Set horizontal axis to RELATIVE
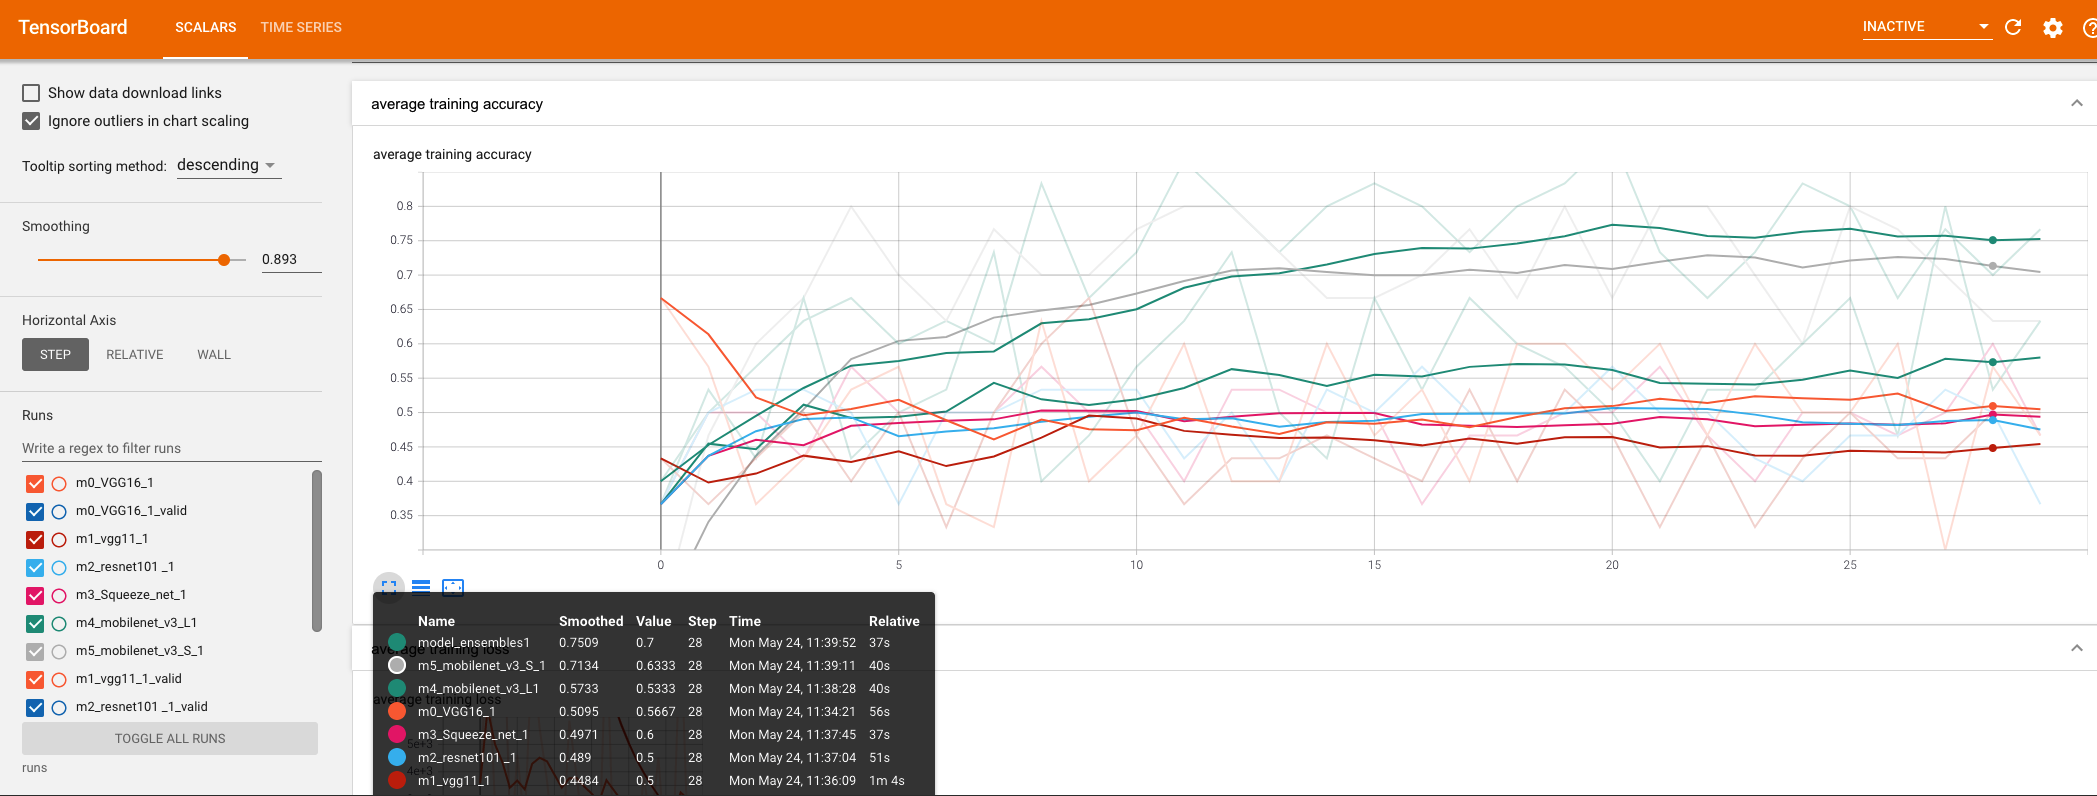 135,355
